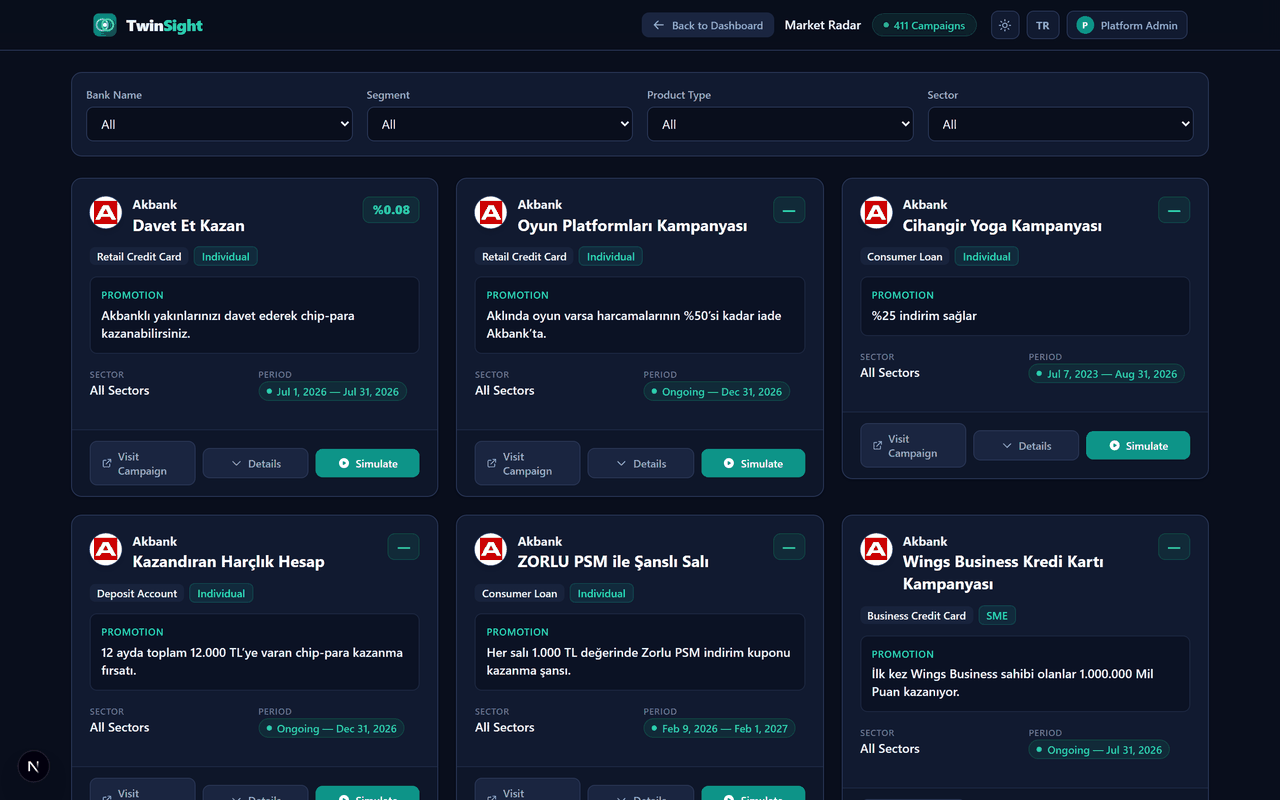Click Akbank logo on ZORLU PSM card
Image resolution: width=1280 pixels, height=800 pixels.
click(x=491, y=549)
